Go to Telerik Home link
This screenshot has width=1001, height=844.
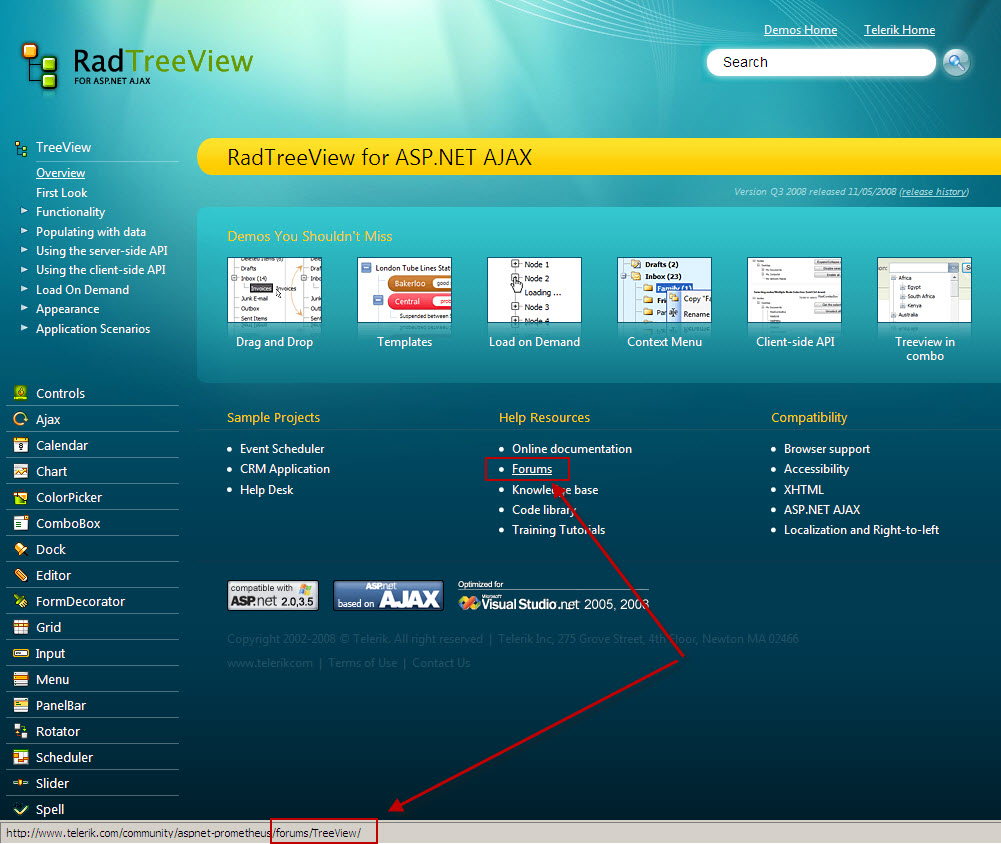(x=899, y=30)
